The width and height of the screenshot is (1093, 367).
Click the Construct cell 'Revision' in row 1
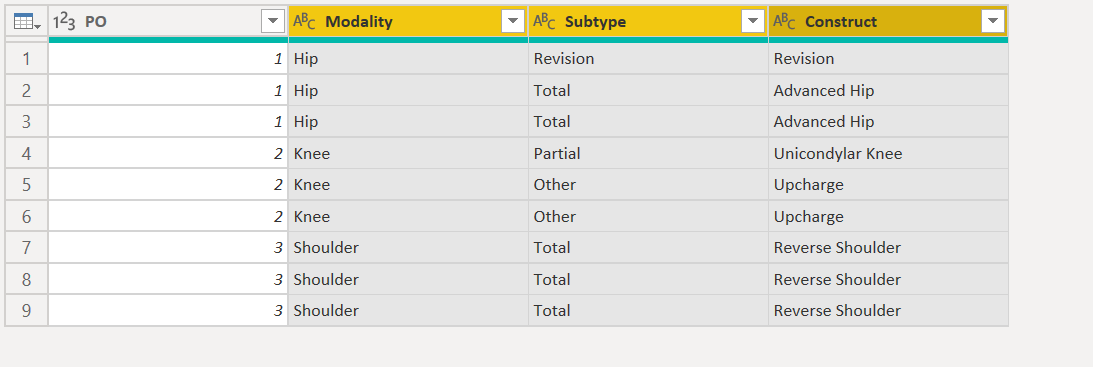[888, 59]
